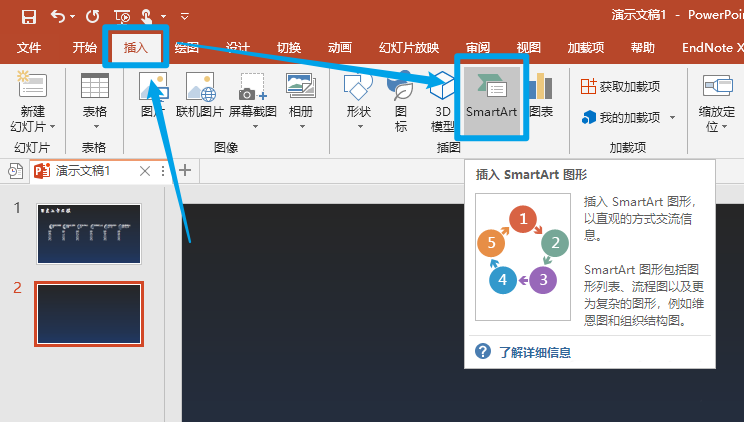Select slide 2 thumbnail
744x422 pixels.
89,314
